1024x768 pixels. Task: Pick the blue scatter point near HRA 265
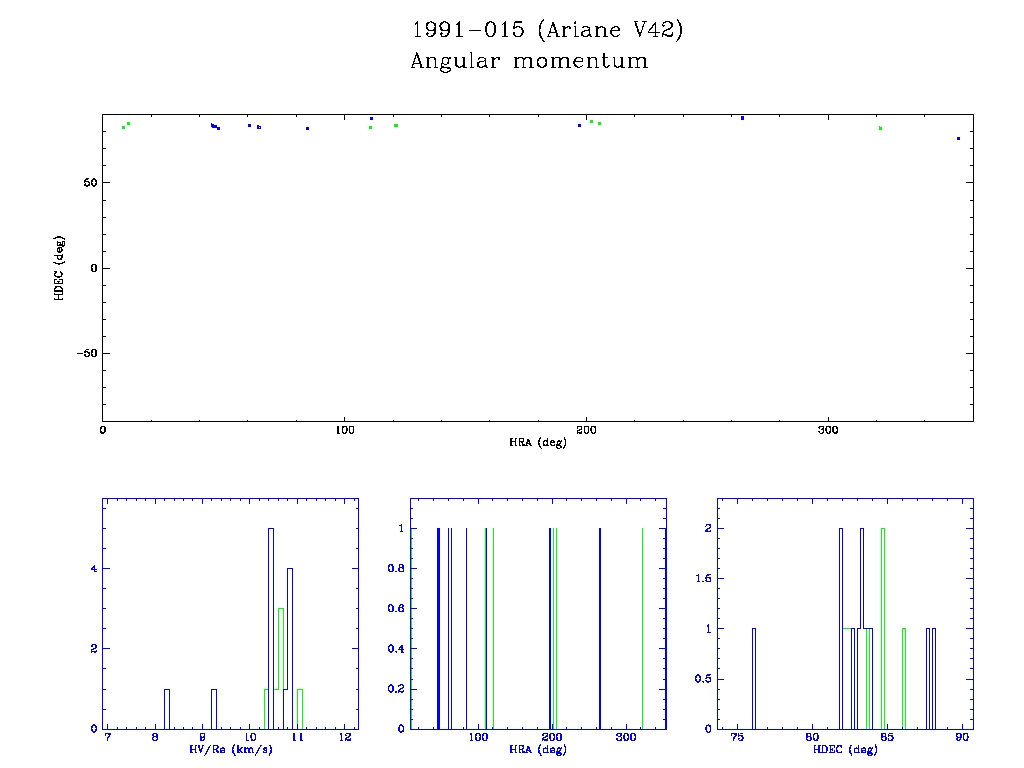(742, 118)
